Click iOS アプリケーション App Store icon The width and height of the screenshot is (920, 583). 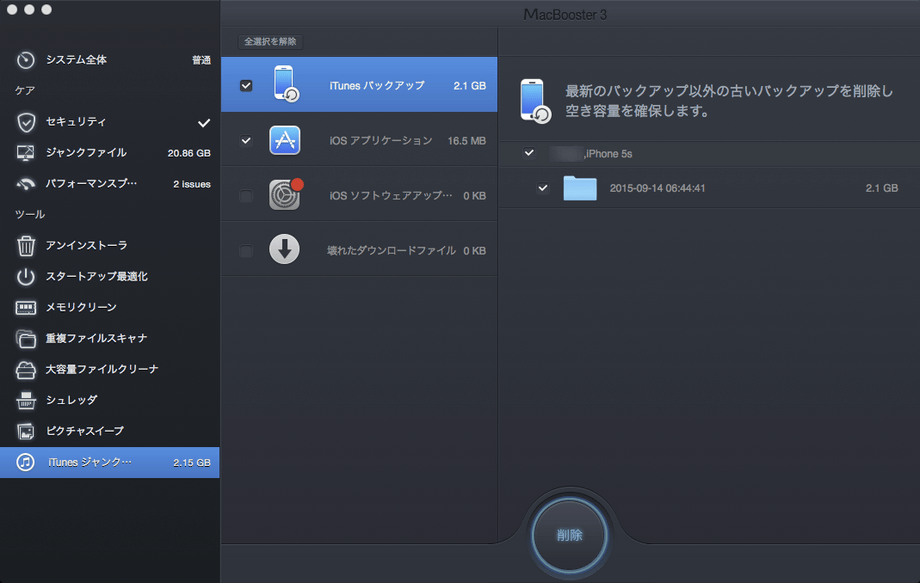click(285, 140)
